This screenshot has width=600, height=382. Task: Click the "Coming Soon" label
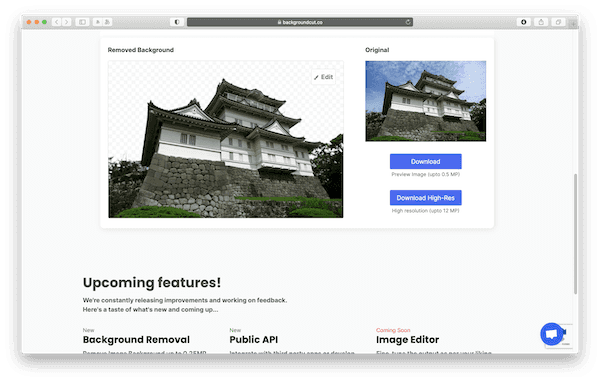point(393,330)
